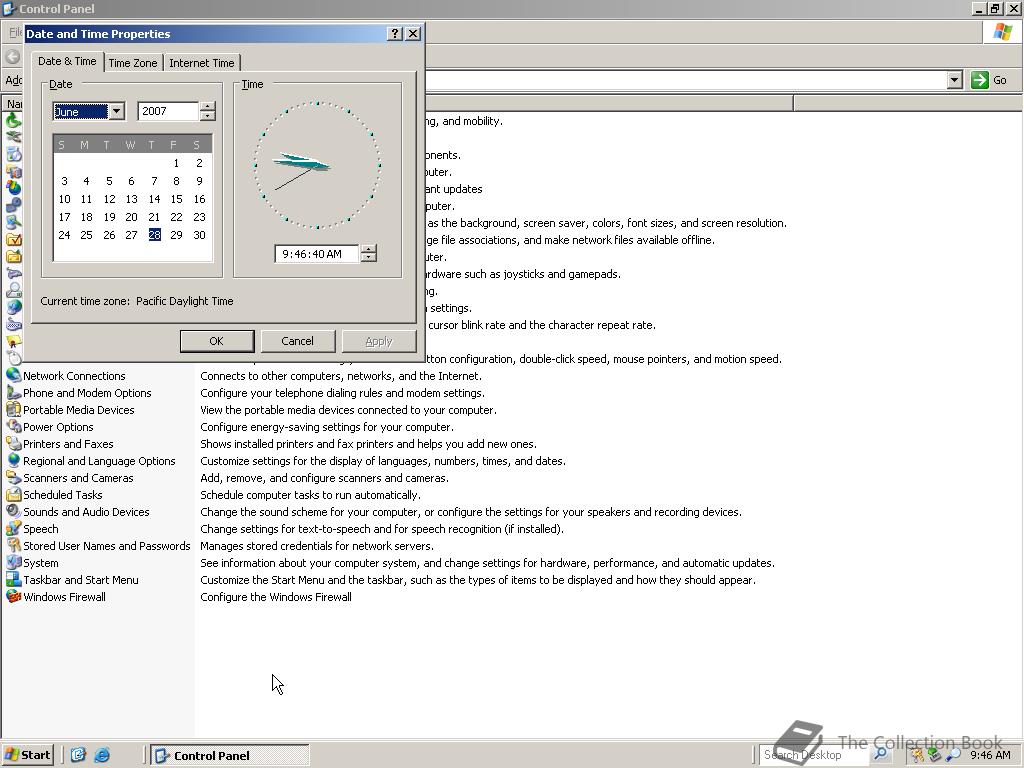Click the Search Desktop magnifier icon
Viewport: 1024px width, 768px height.
(x=880, y=754)
